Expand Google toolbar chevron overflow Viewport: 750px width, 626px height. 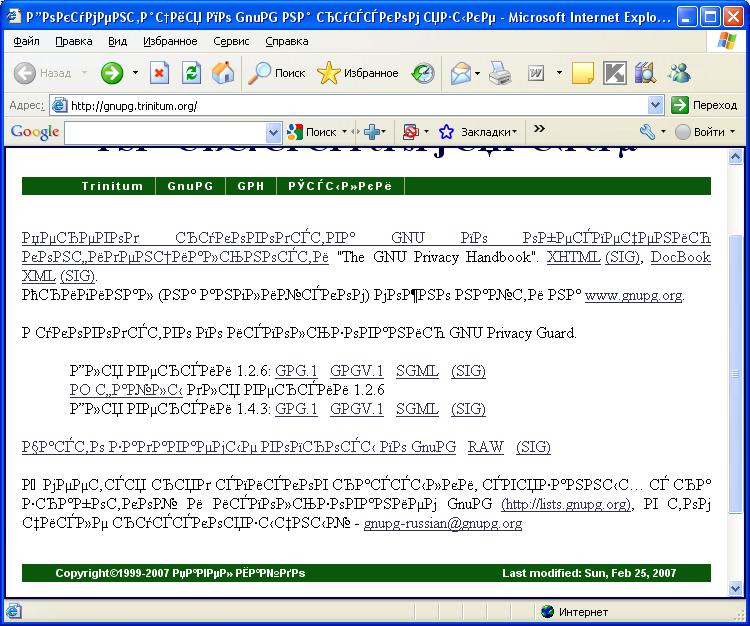pyautogui.click(x=540, y=129)
